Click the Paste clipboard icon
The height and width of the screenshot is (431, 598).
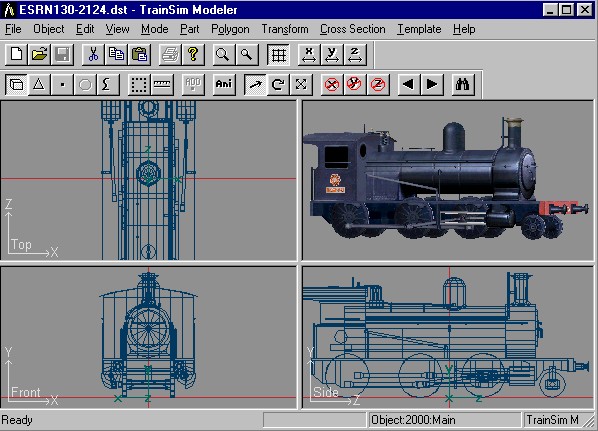[139, 55]
